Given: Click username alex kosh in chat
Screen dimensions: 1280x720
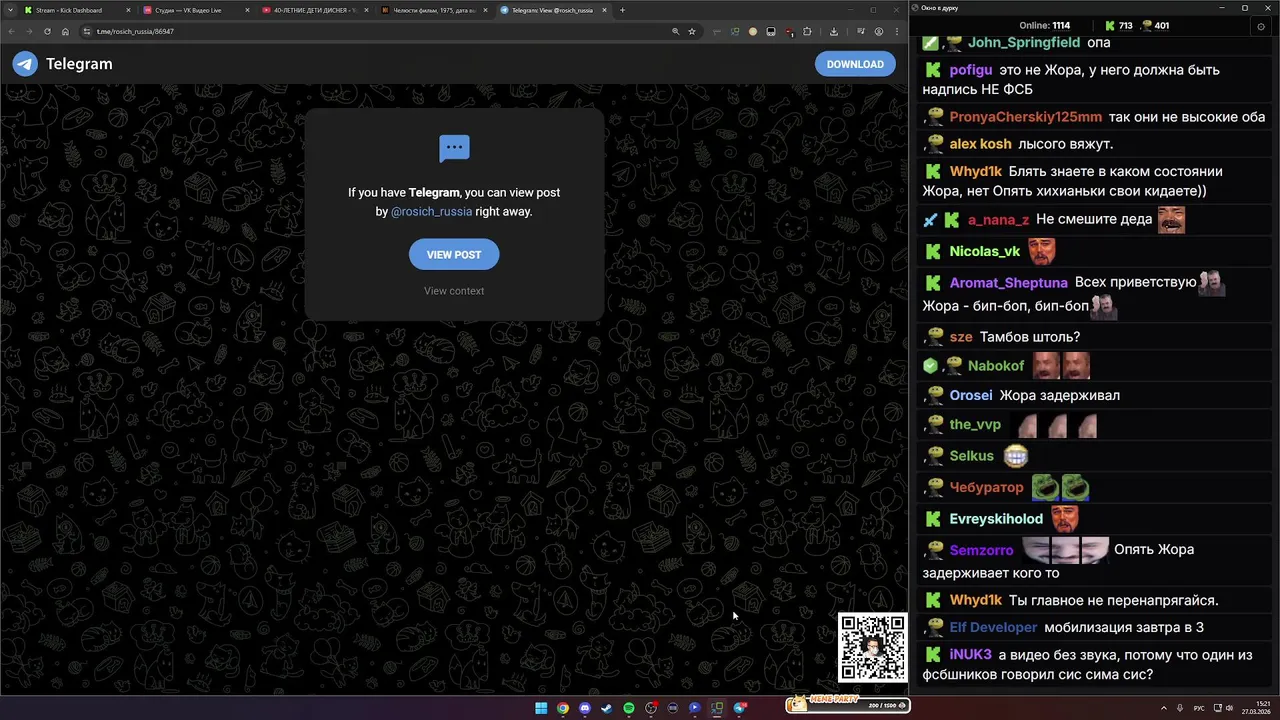Looking at the screenshot, I should tap(980, 144).
